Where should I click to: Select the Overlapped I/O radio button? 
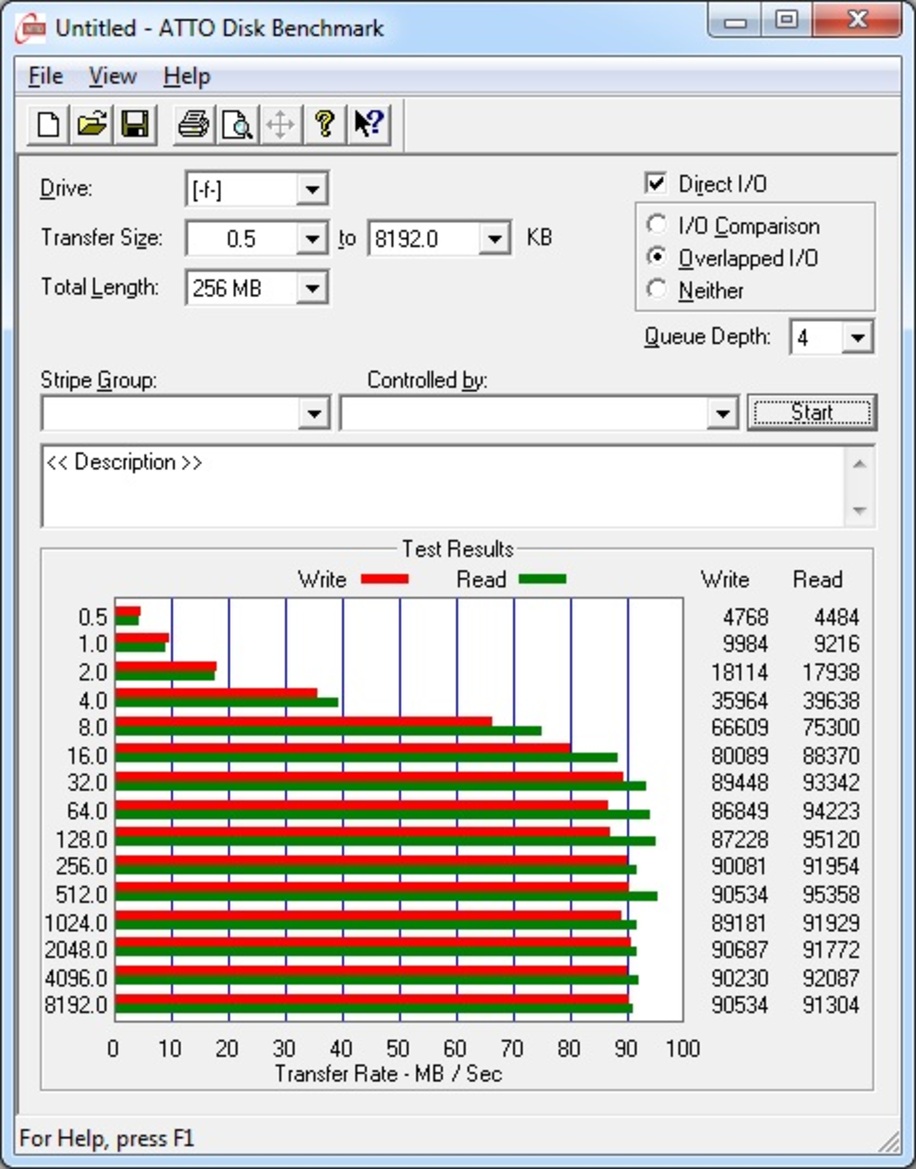(x=657, y=256)
